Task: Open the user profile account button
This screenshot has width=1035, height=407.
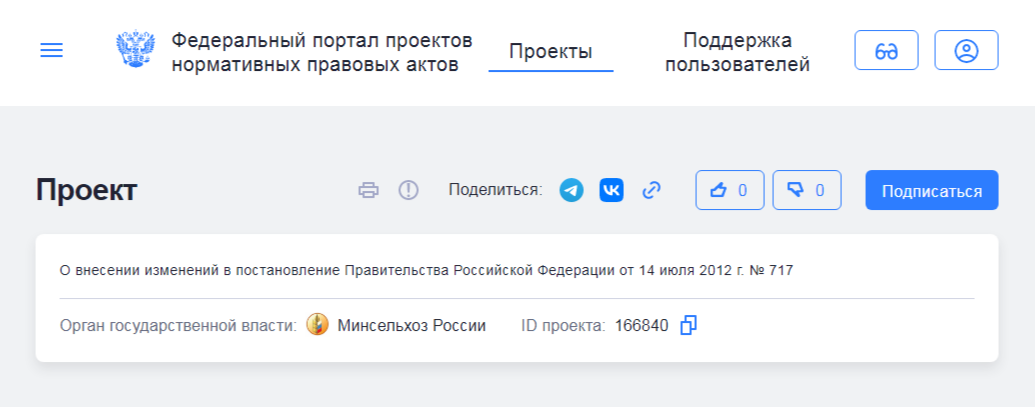Action: (x=966, y=51)
